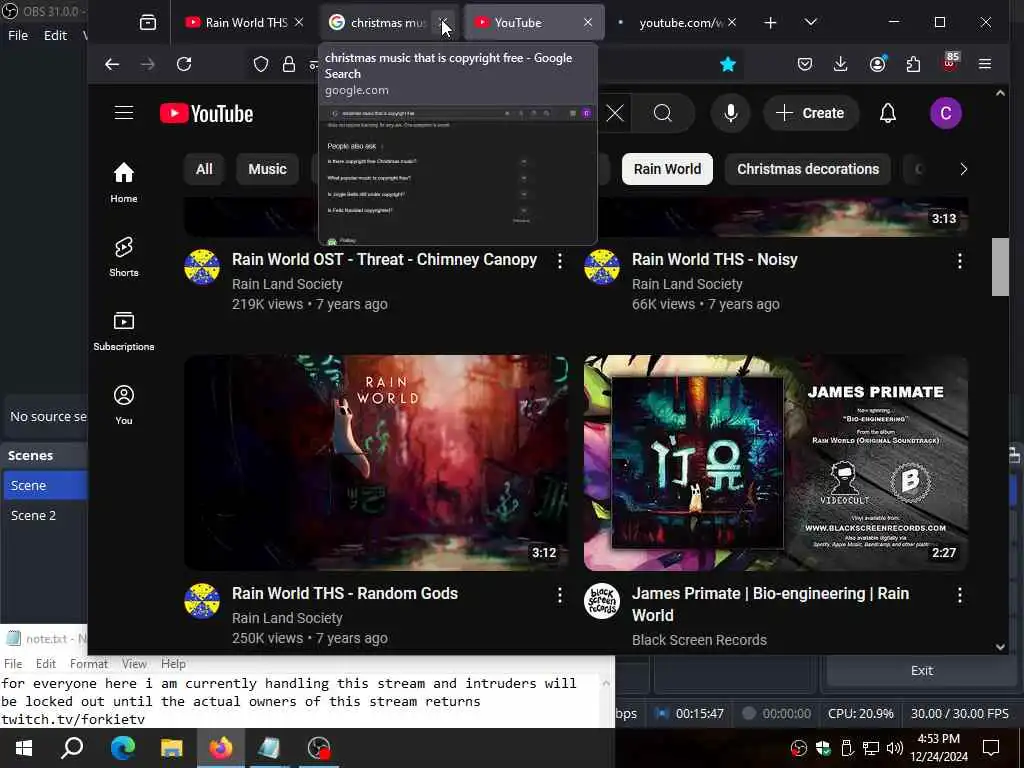The image size is (1024, 768).
Task: Open Rain World OST Chimney Canopy title
Action: [x=384, y=259]
